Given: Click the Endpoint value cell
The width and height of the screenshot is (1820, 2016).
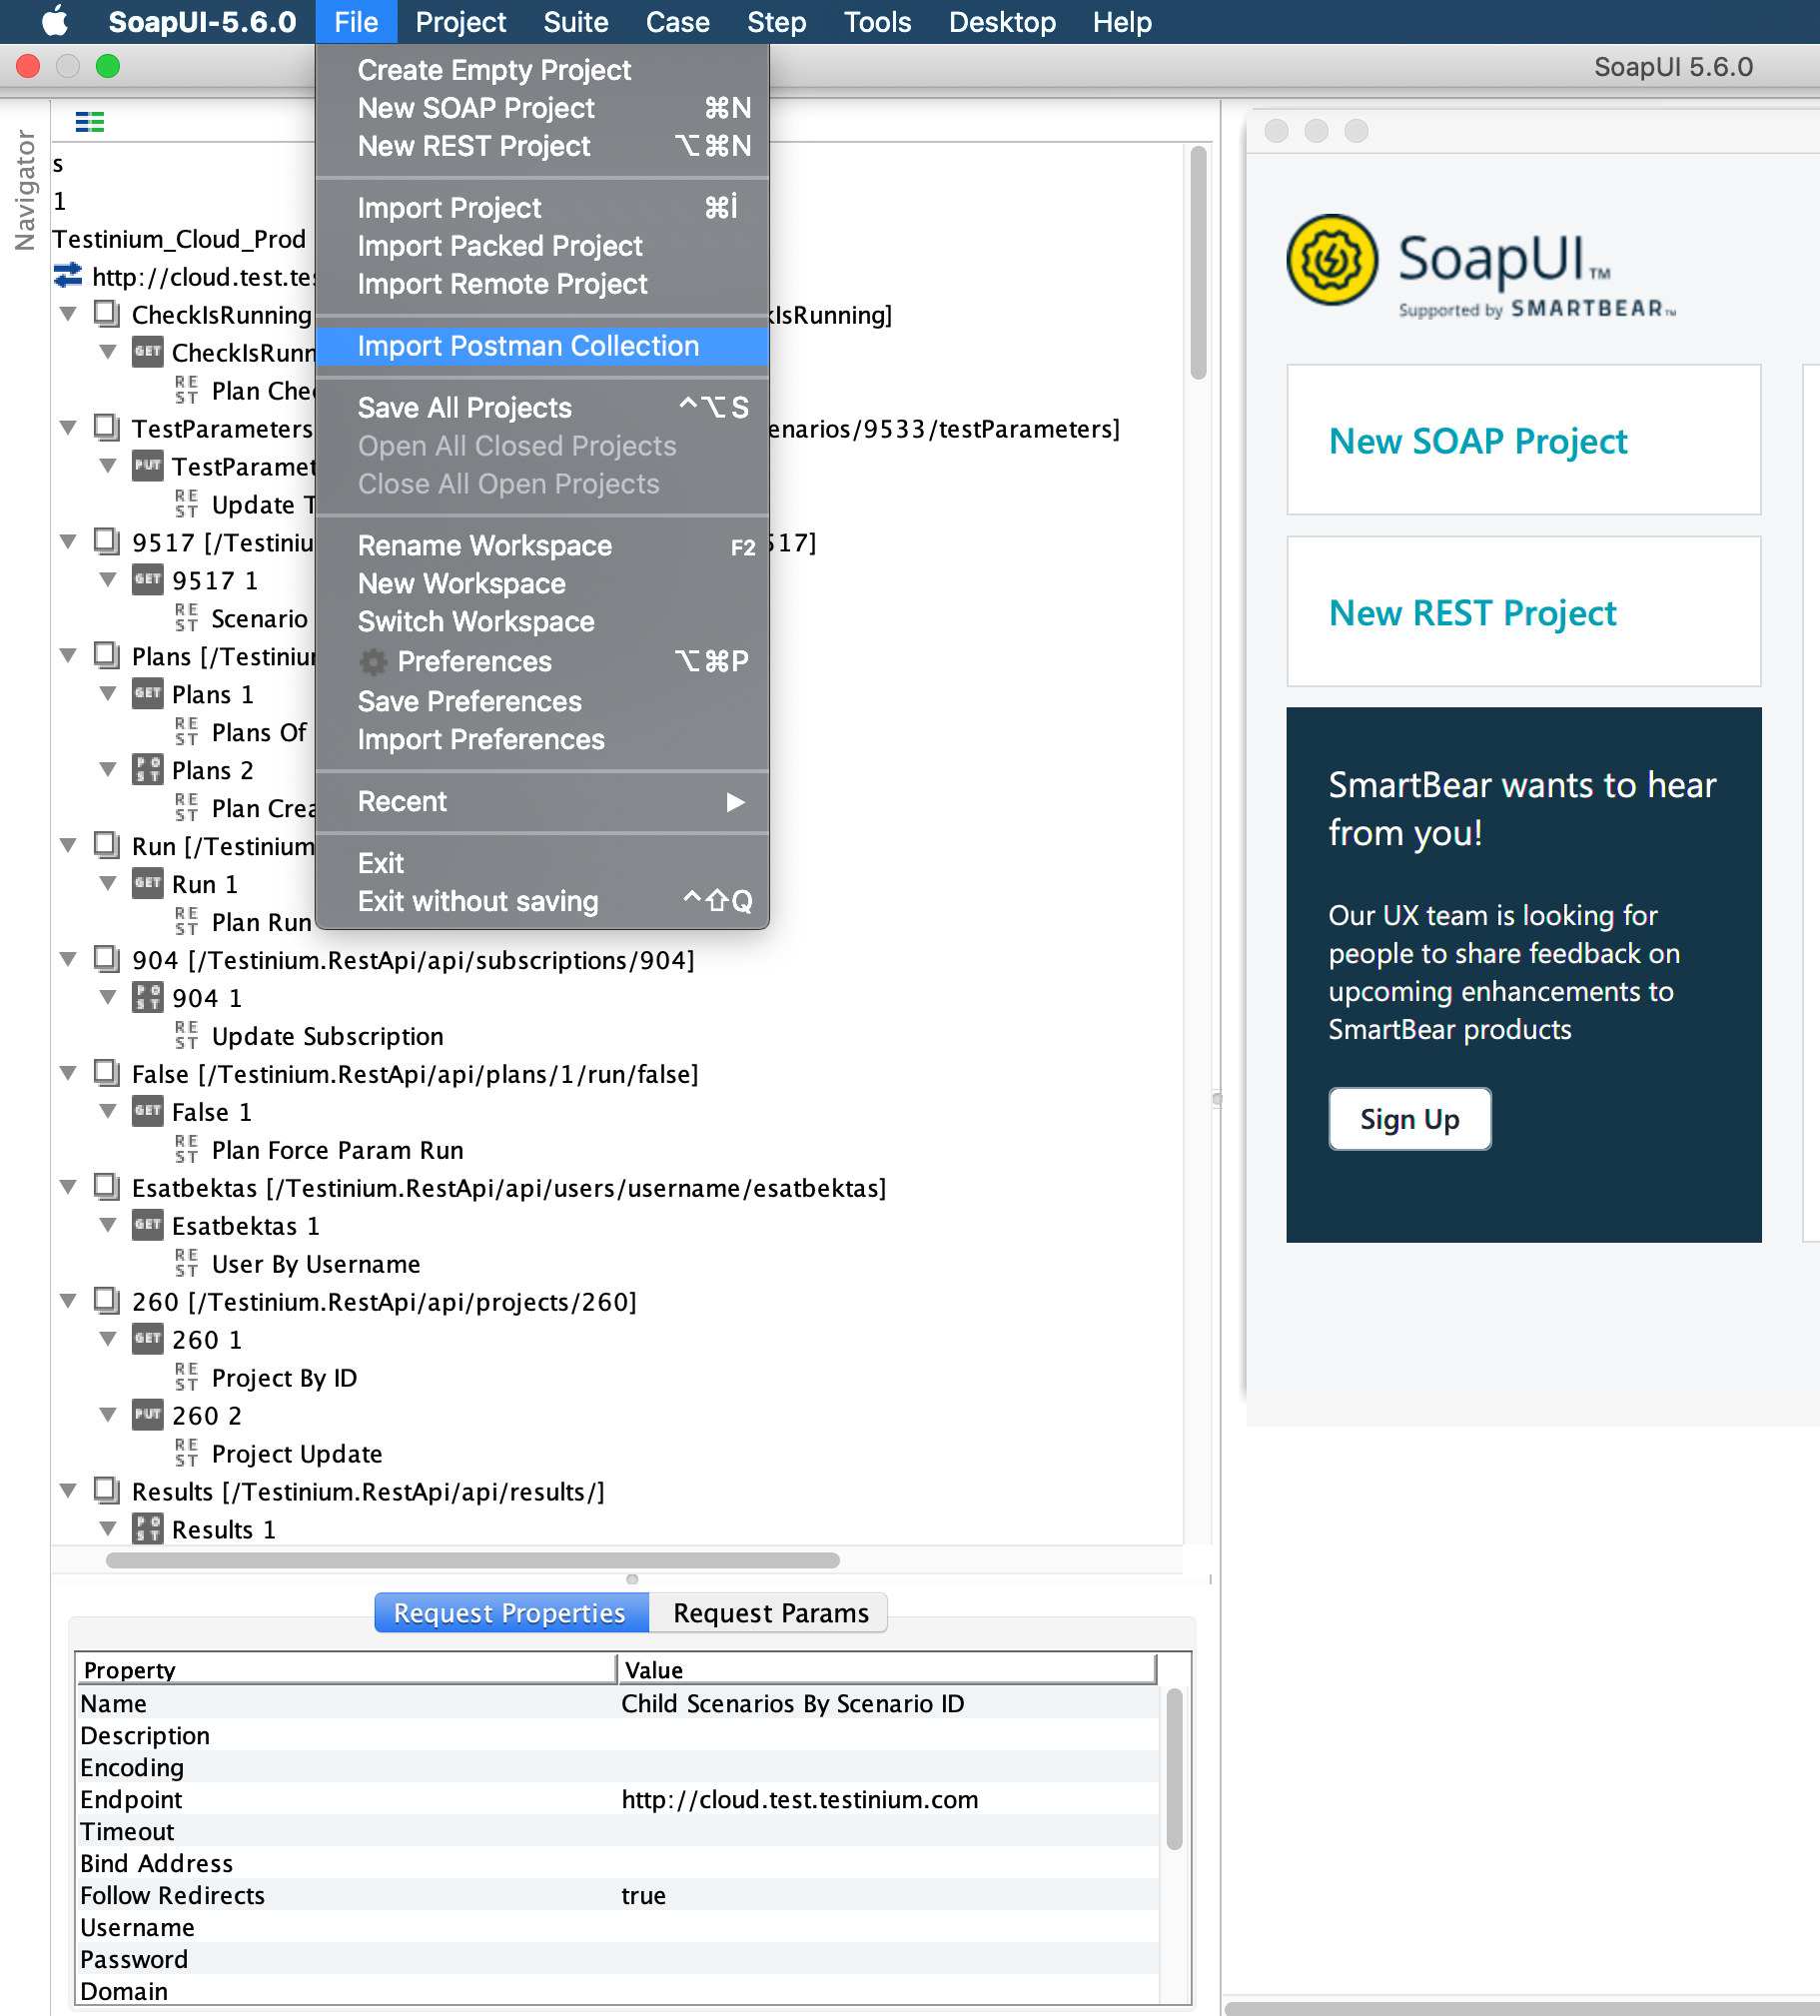Looking at the screenshot, I should pos(886,1799).
